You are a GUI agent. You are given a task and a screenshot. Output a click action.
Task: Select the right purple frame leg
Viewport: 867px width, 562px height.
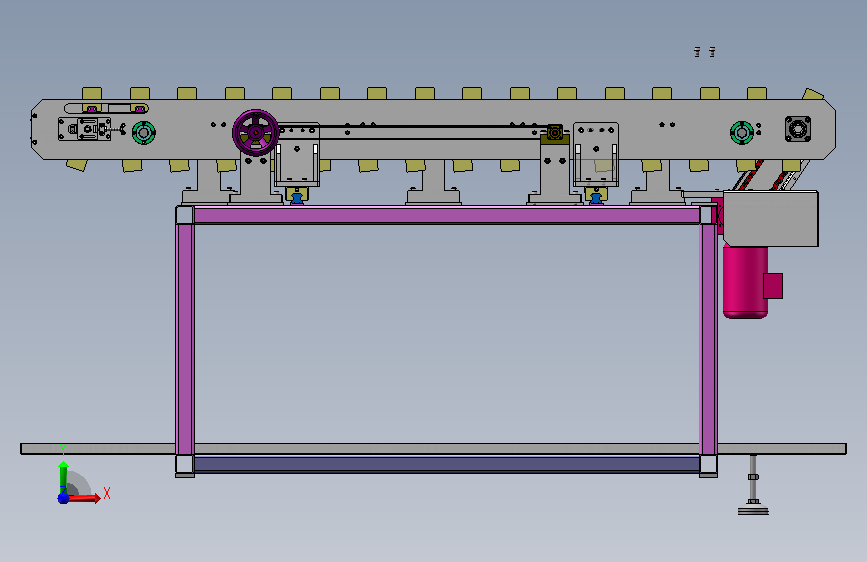(x=708, y=339)
